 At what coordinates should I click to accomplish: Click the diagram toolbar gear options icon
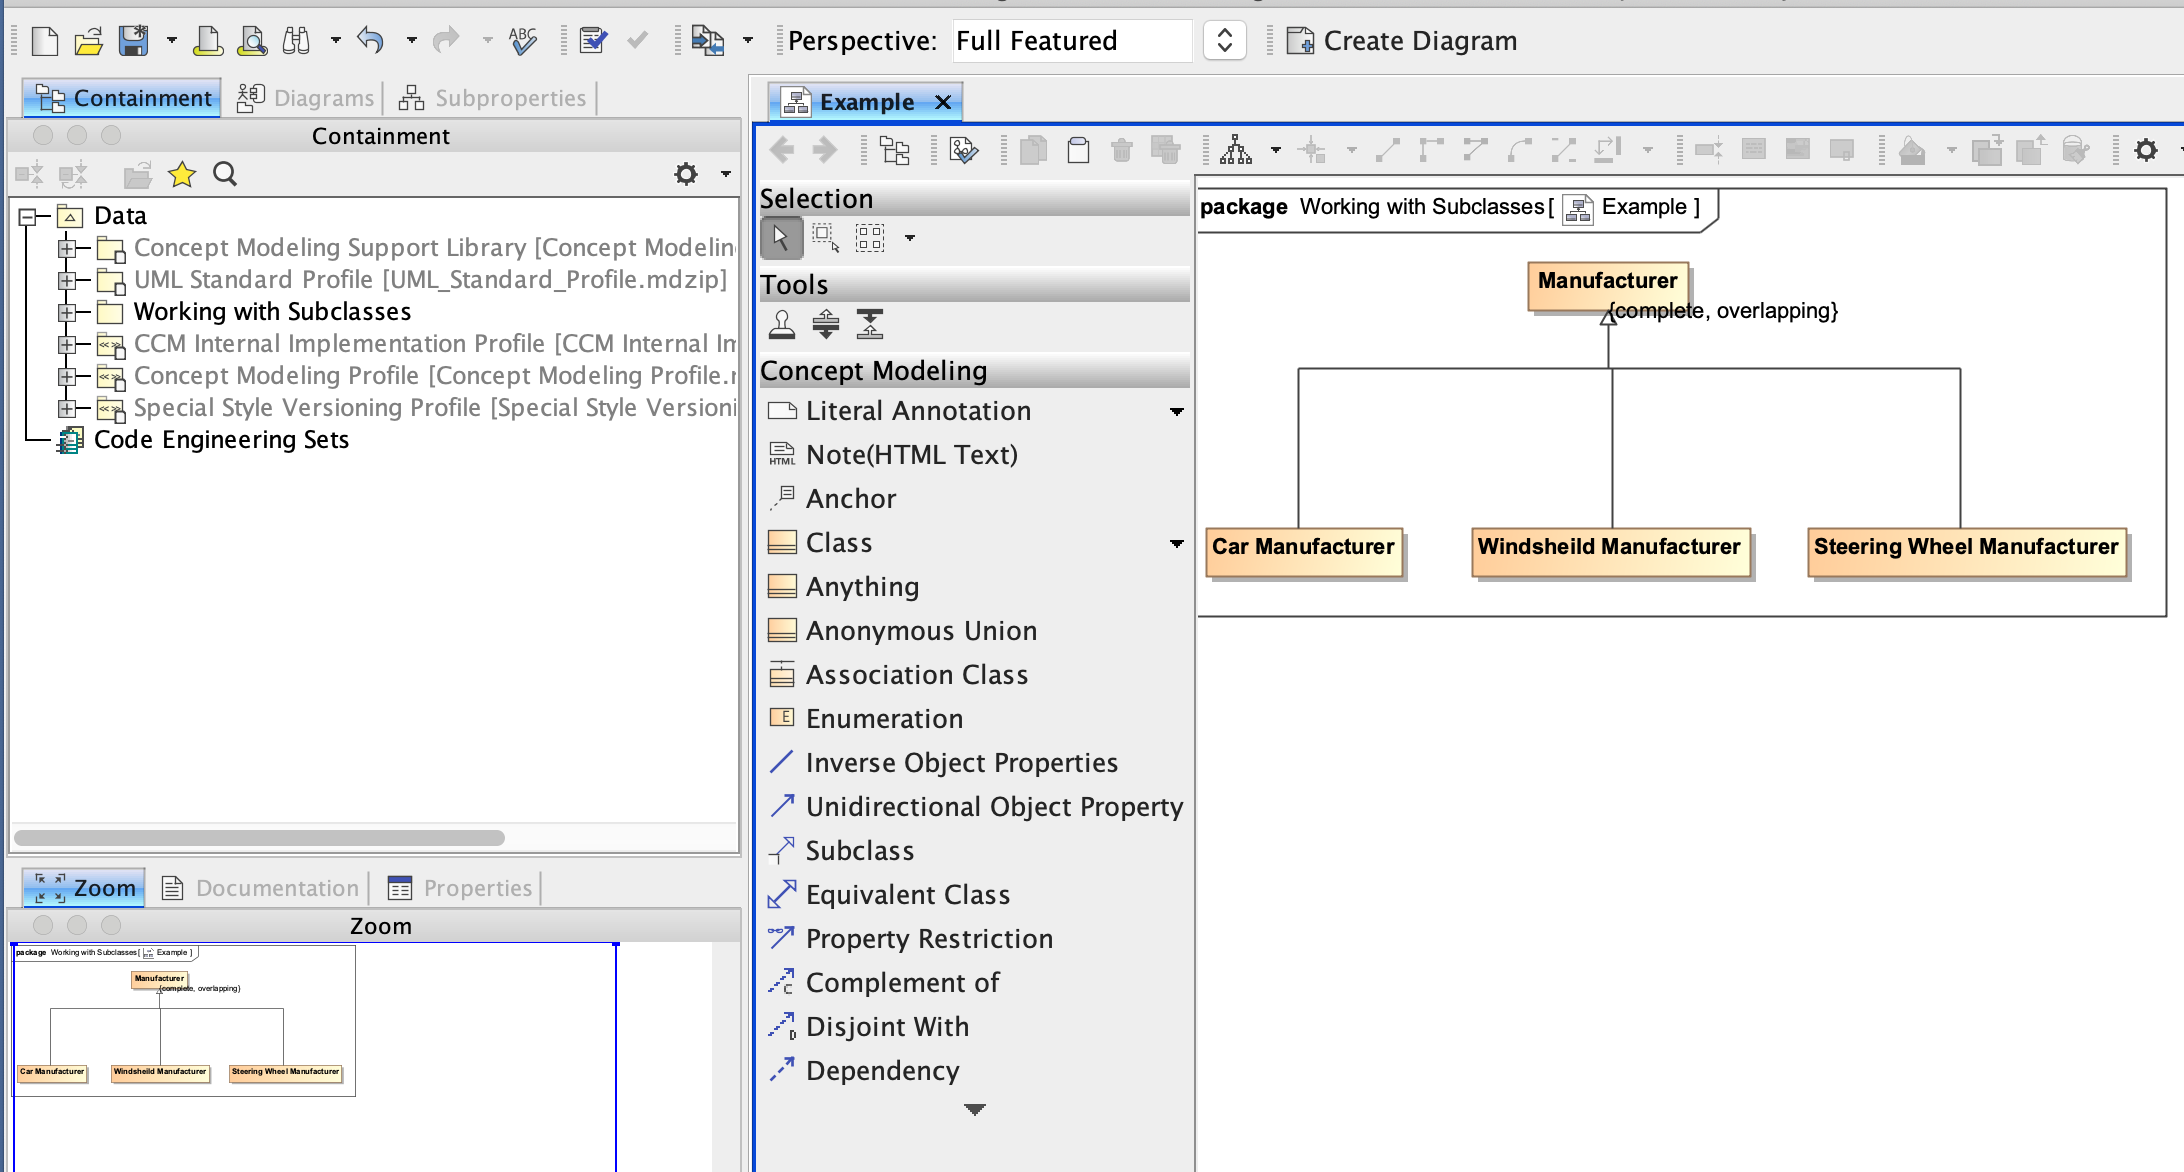(x=2146, y=150)
